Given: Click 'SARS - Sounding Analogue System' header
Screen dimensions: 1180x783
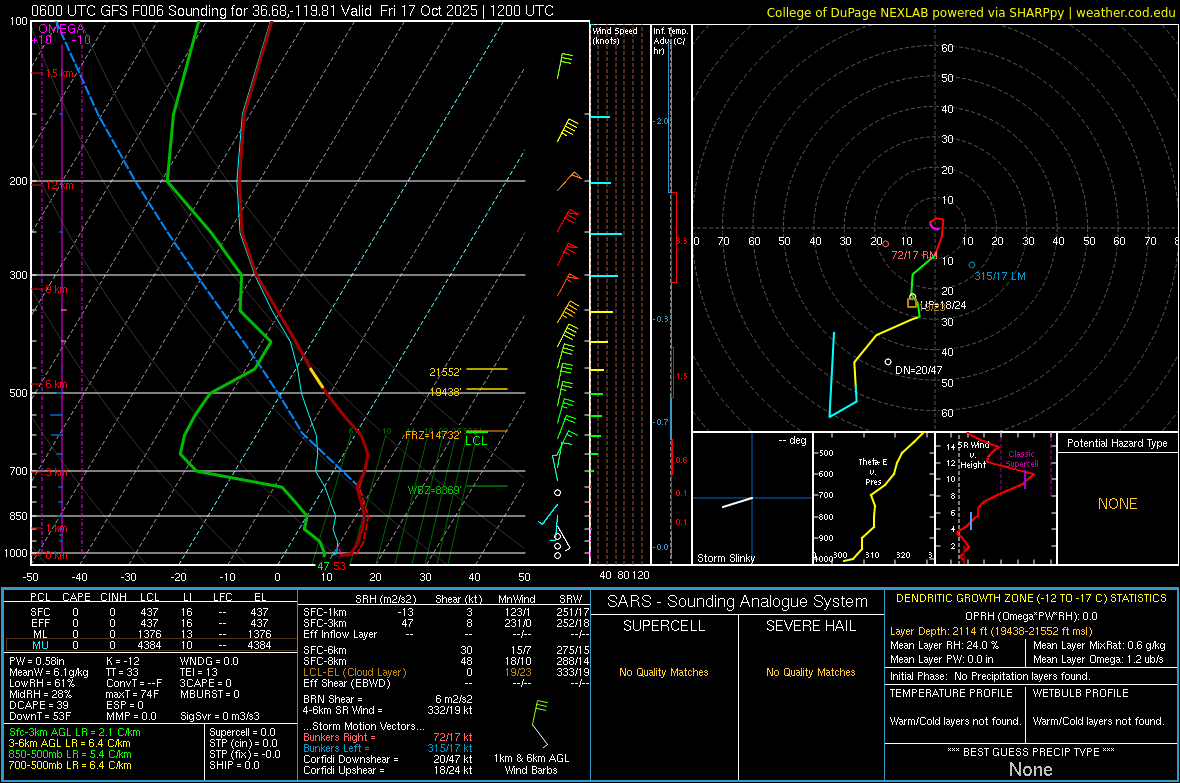Looking at the screenshot, I should (738, 602).
